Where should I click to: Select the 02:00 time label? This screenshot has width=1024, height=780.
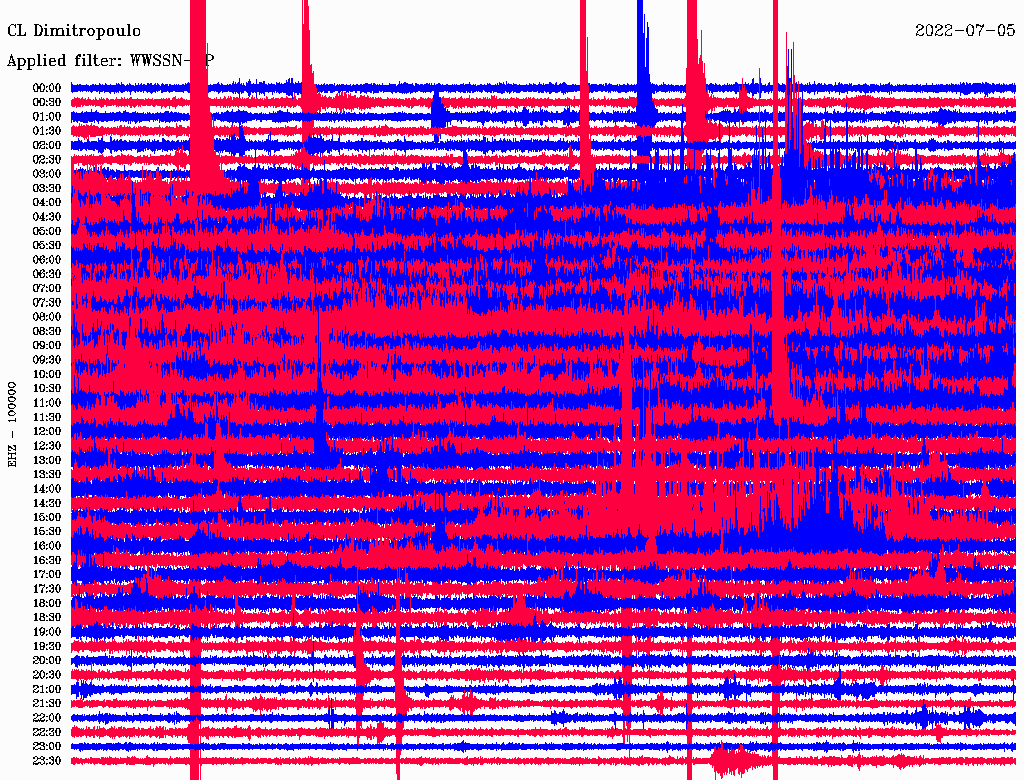(x=47, y=145)
